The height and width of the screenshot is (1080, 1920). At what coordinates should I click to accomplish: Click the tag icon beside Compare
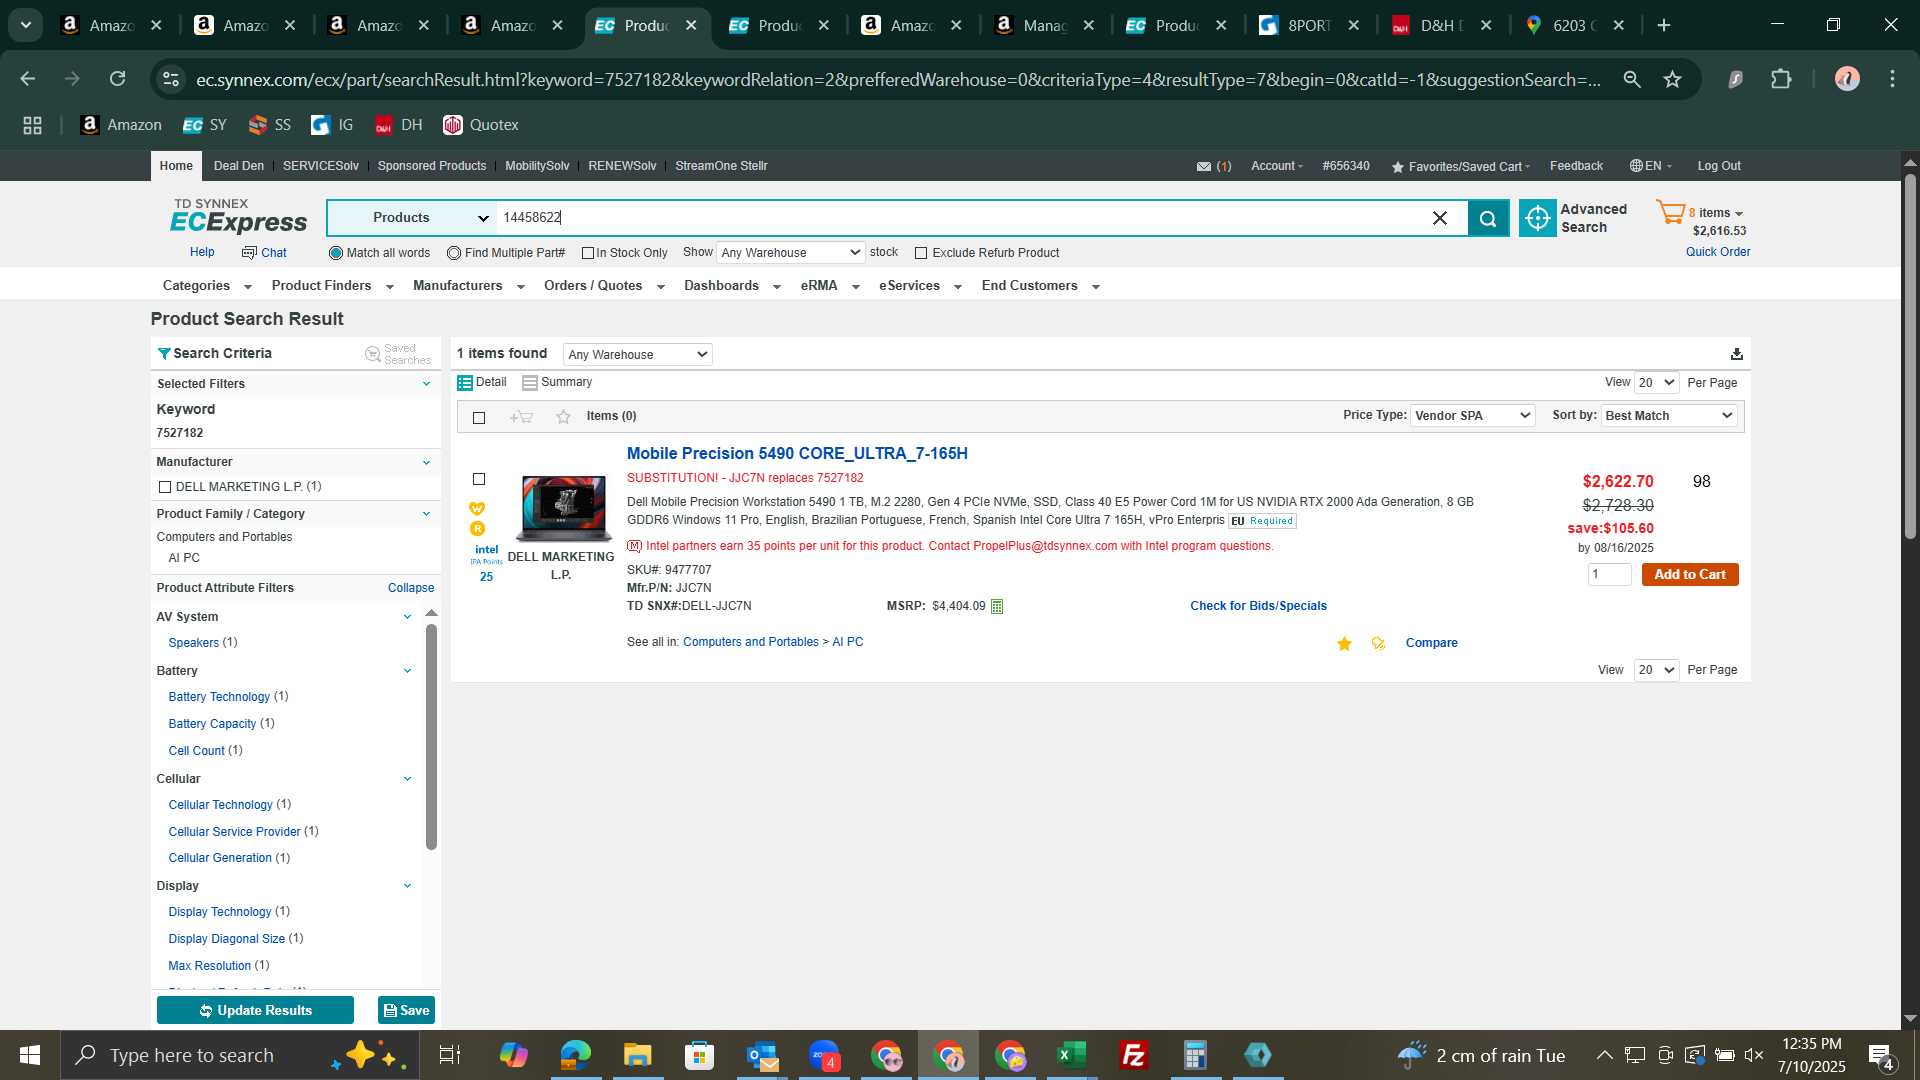[x=1378, y=644]
